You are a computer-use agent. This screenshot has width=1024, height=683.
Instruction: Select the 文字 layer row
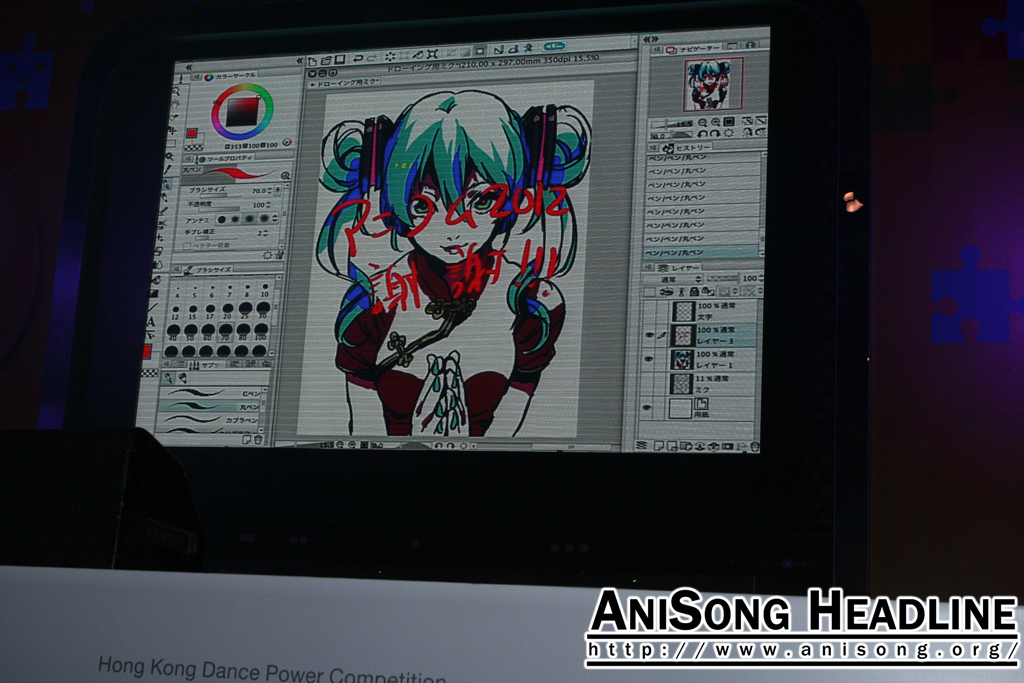point(701,310)
